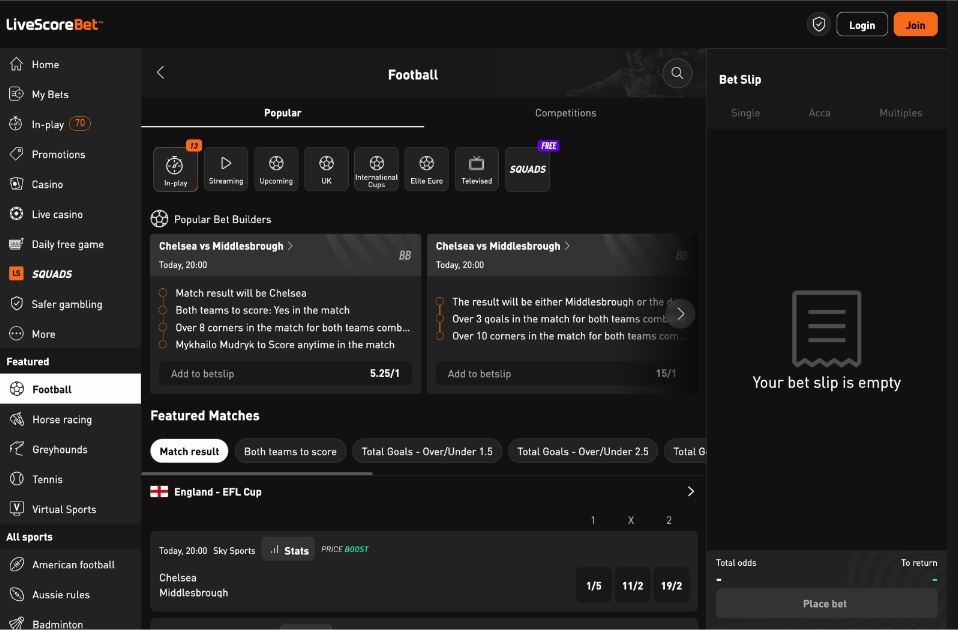Viewport: 958px width, 630px height.
Task: Click the Join button
Action: [915, 24]
